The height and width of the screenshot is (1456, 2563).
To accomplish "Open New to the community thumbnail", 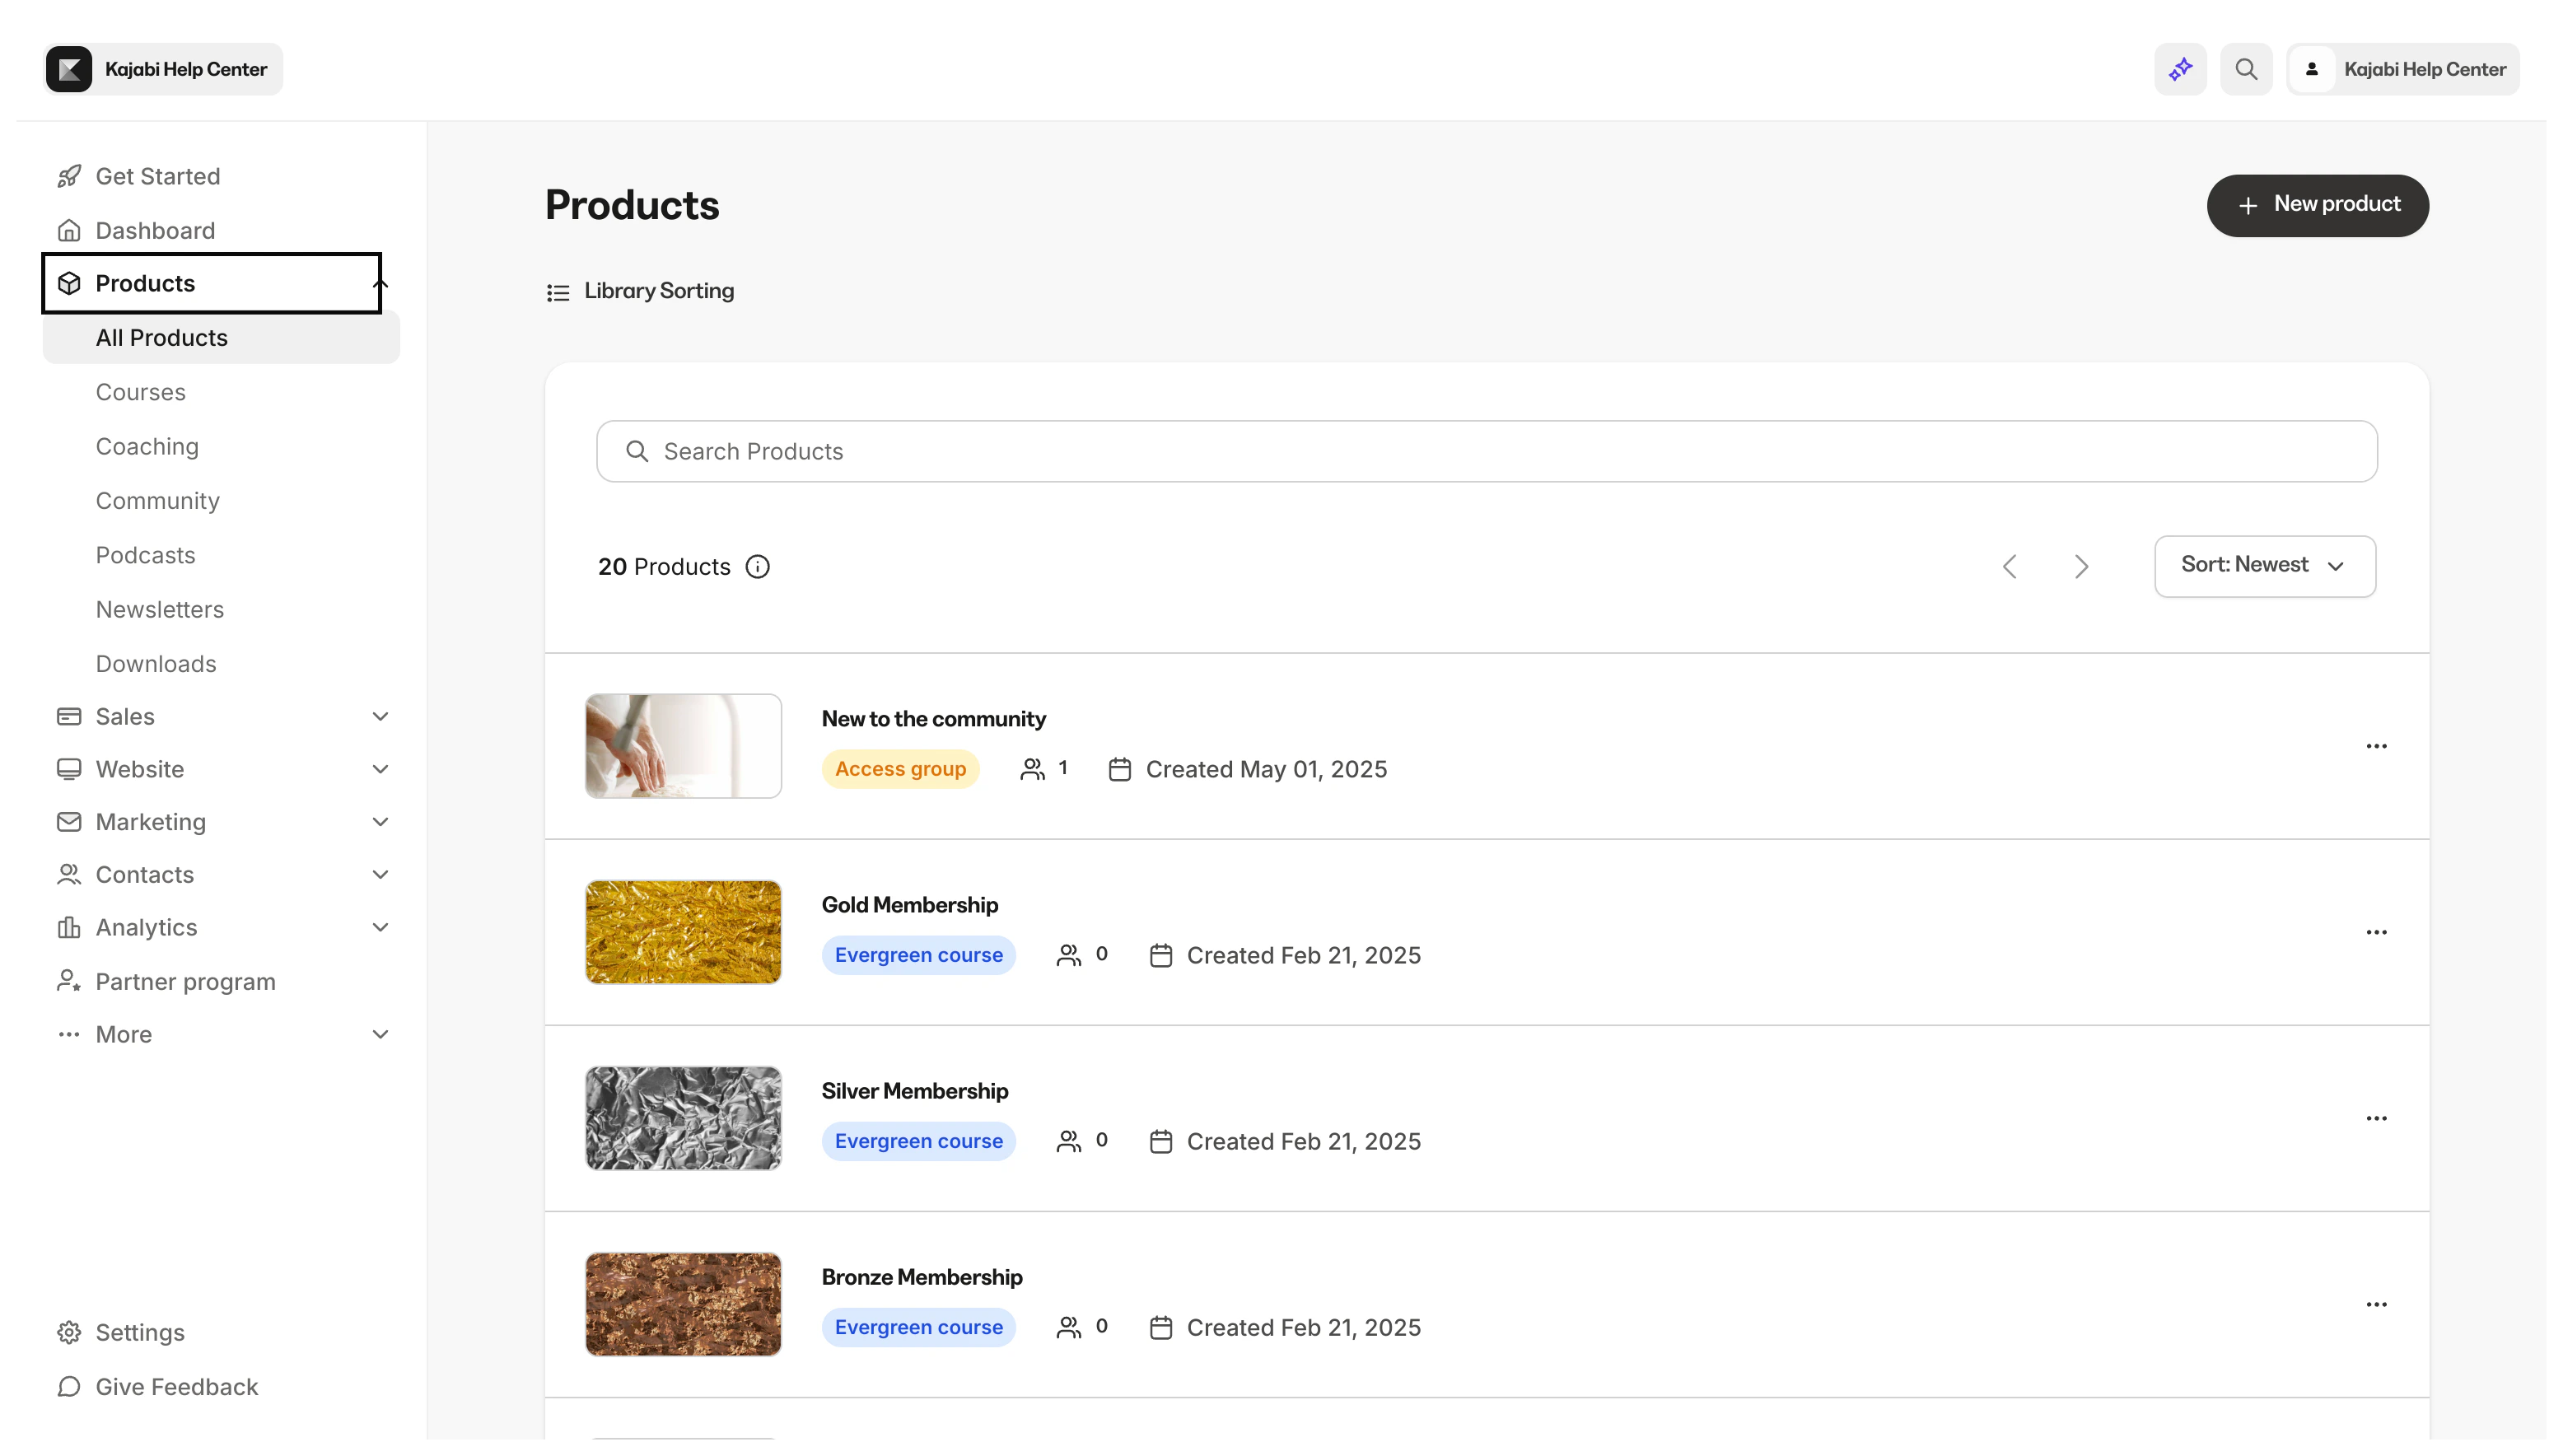I will [x=683, y=746].
